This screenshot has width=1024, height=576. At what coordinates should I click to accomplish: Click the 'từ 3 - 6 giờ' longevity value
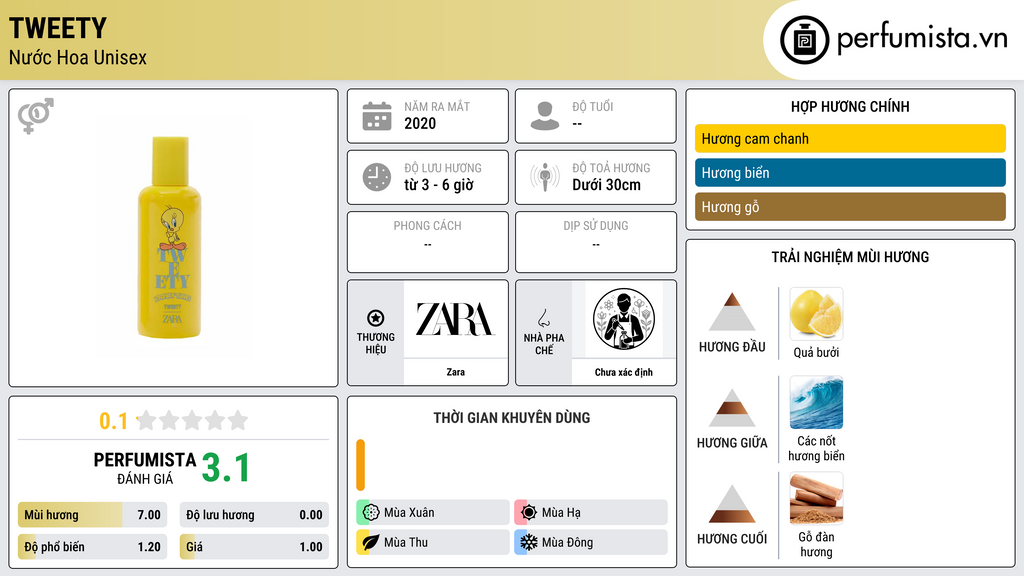pyautogui.click(x=439, y=185)
